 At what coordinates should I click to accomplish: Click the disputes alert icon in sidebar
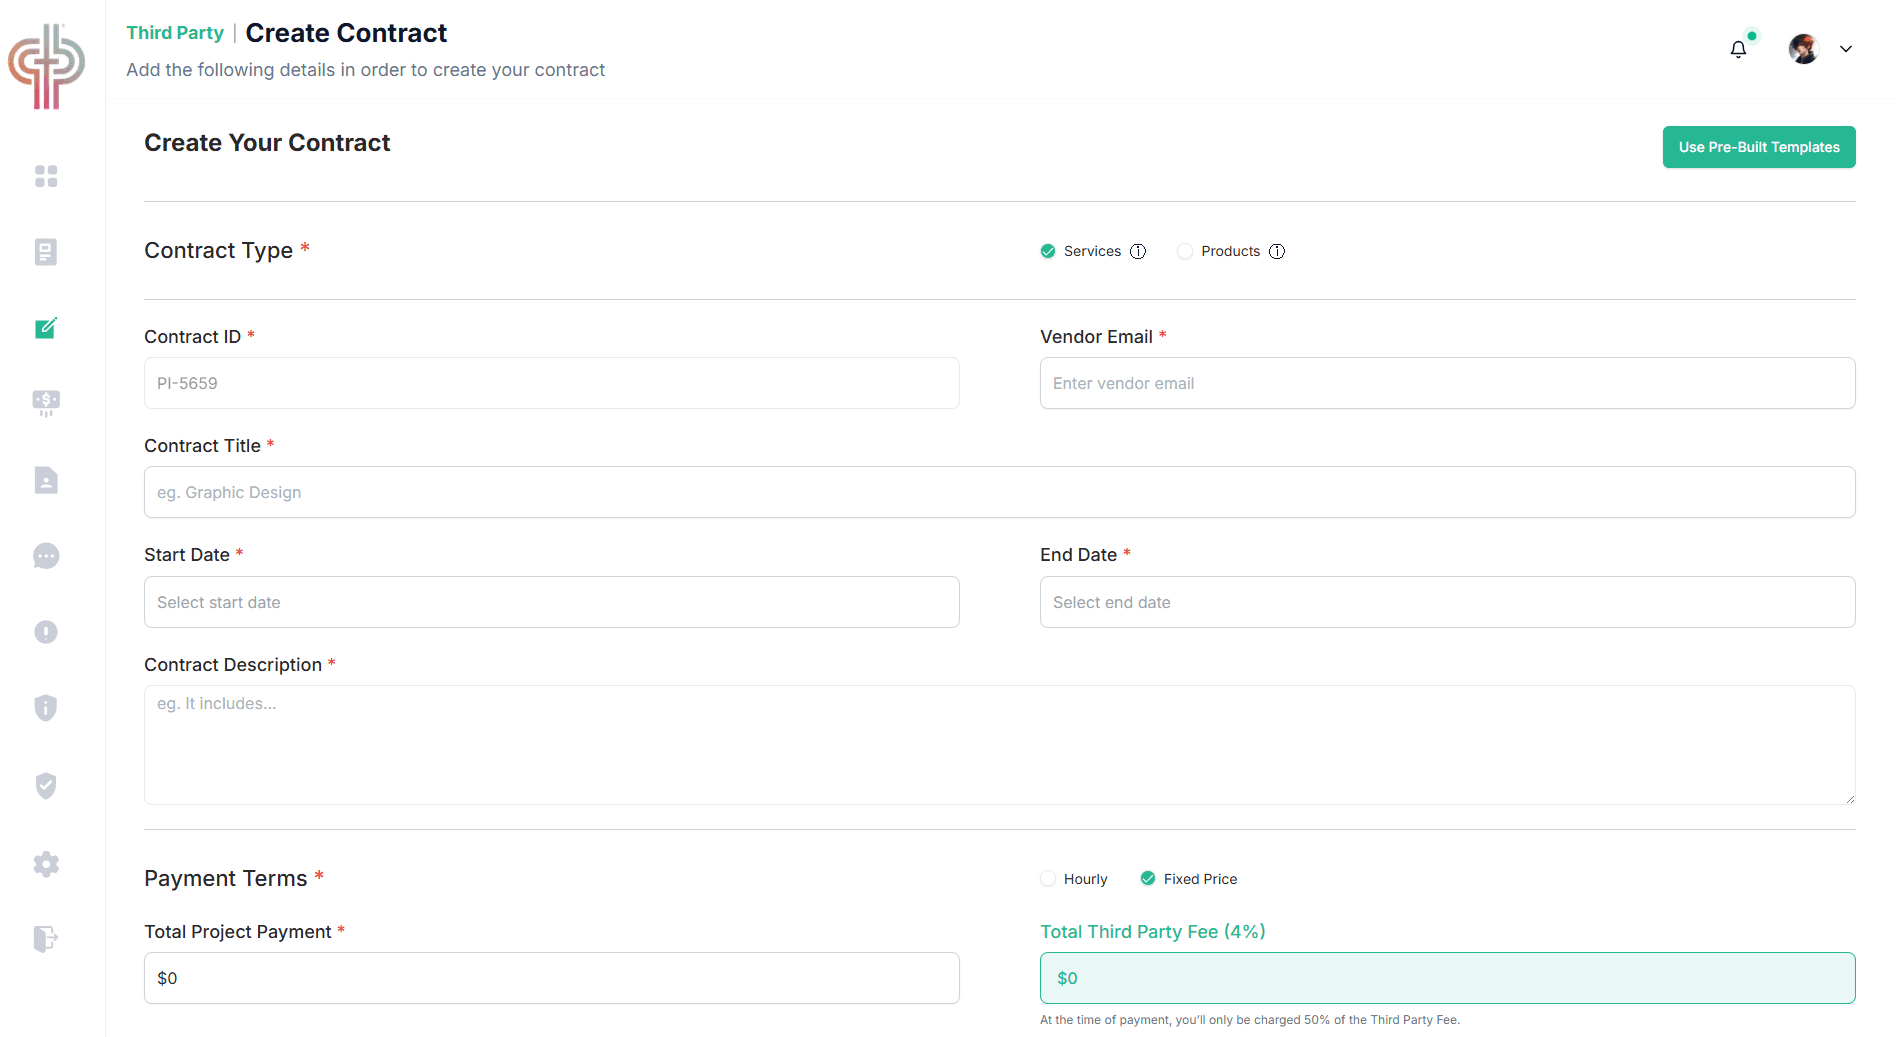click(x=46, y=631)
